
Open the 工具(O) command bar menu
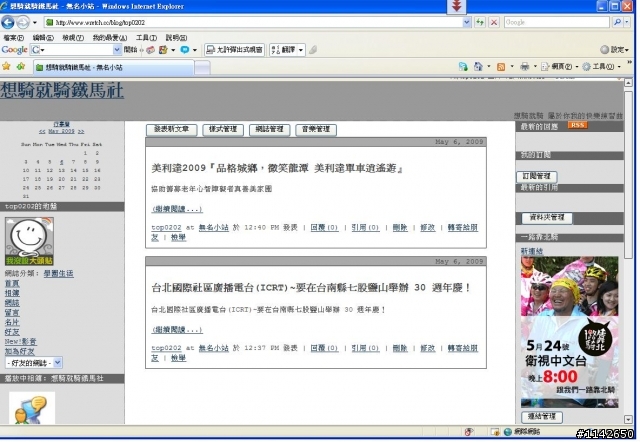click(602, 67)
